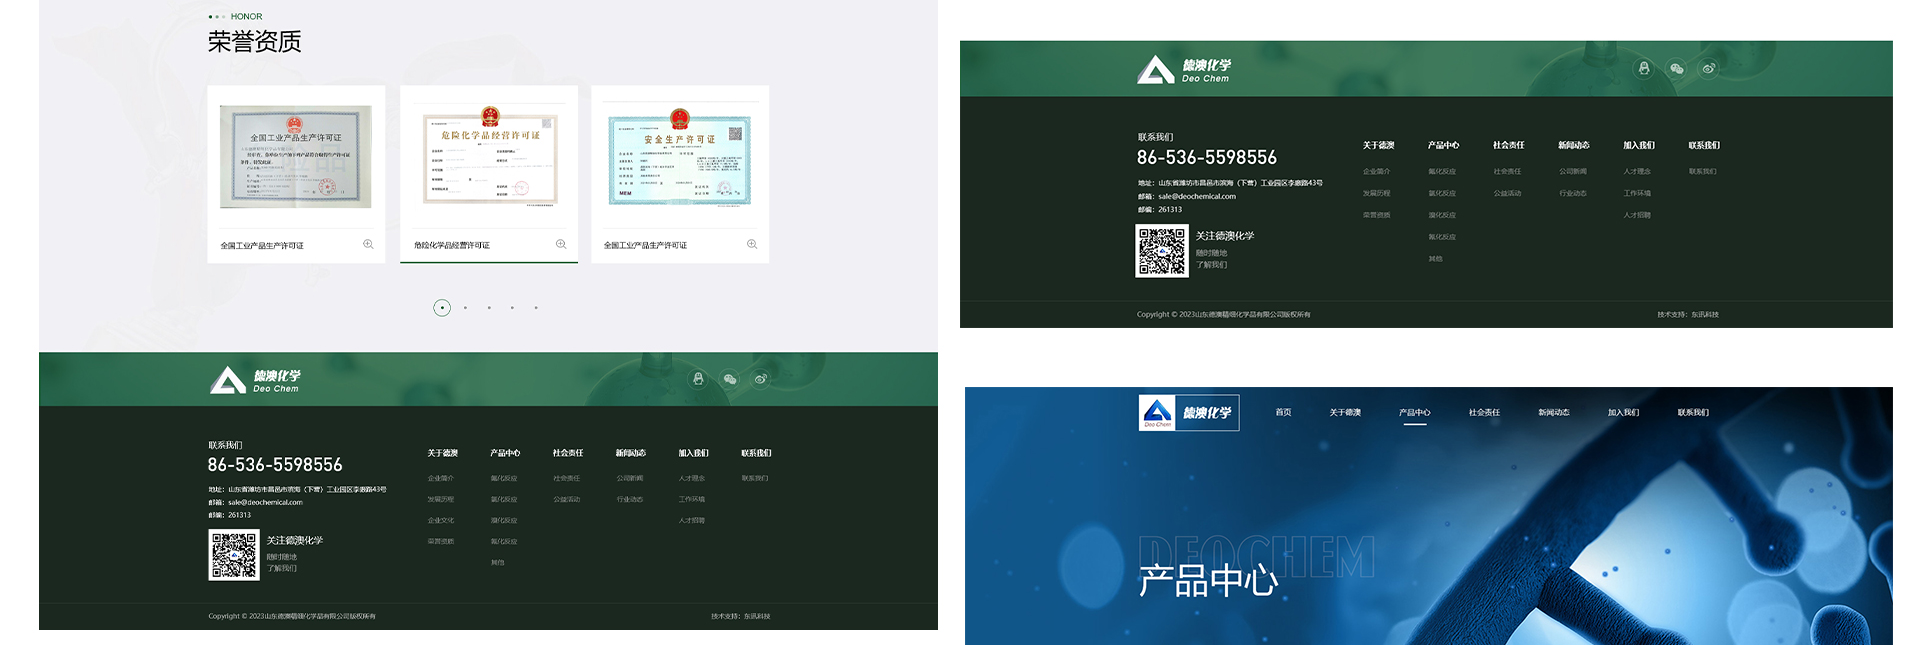The height and width of the screenshot is (645, 1920).
Task: Open QQ icon in footer beneath the certificates
Action: point(698,379)
